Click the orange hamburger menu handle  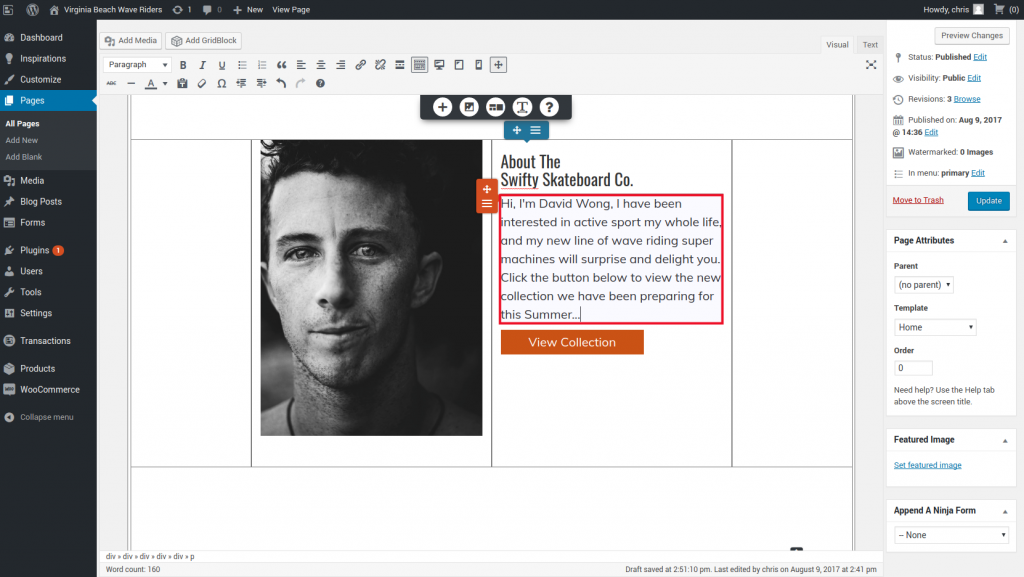(487, 204)
